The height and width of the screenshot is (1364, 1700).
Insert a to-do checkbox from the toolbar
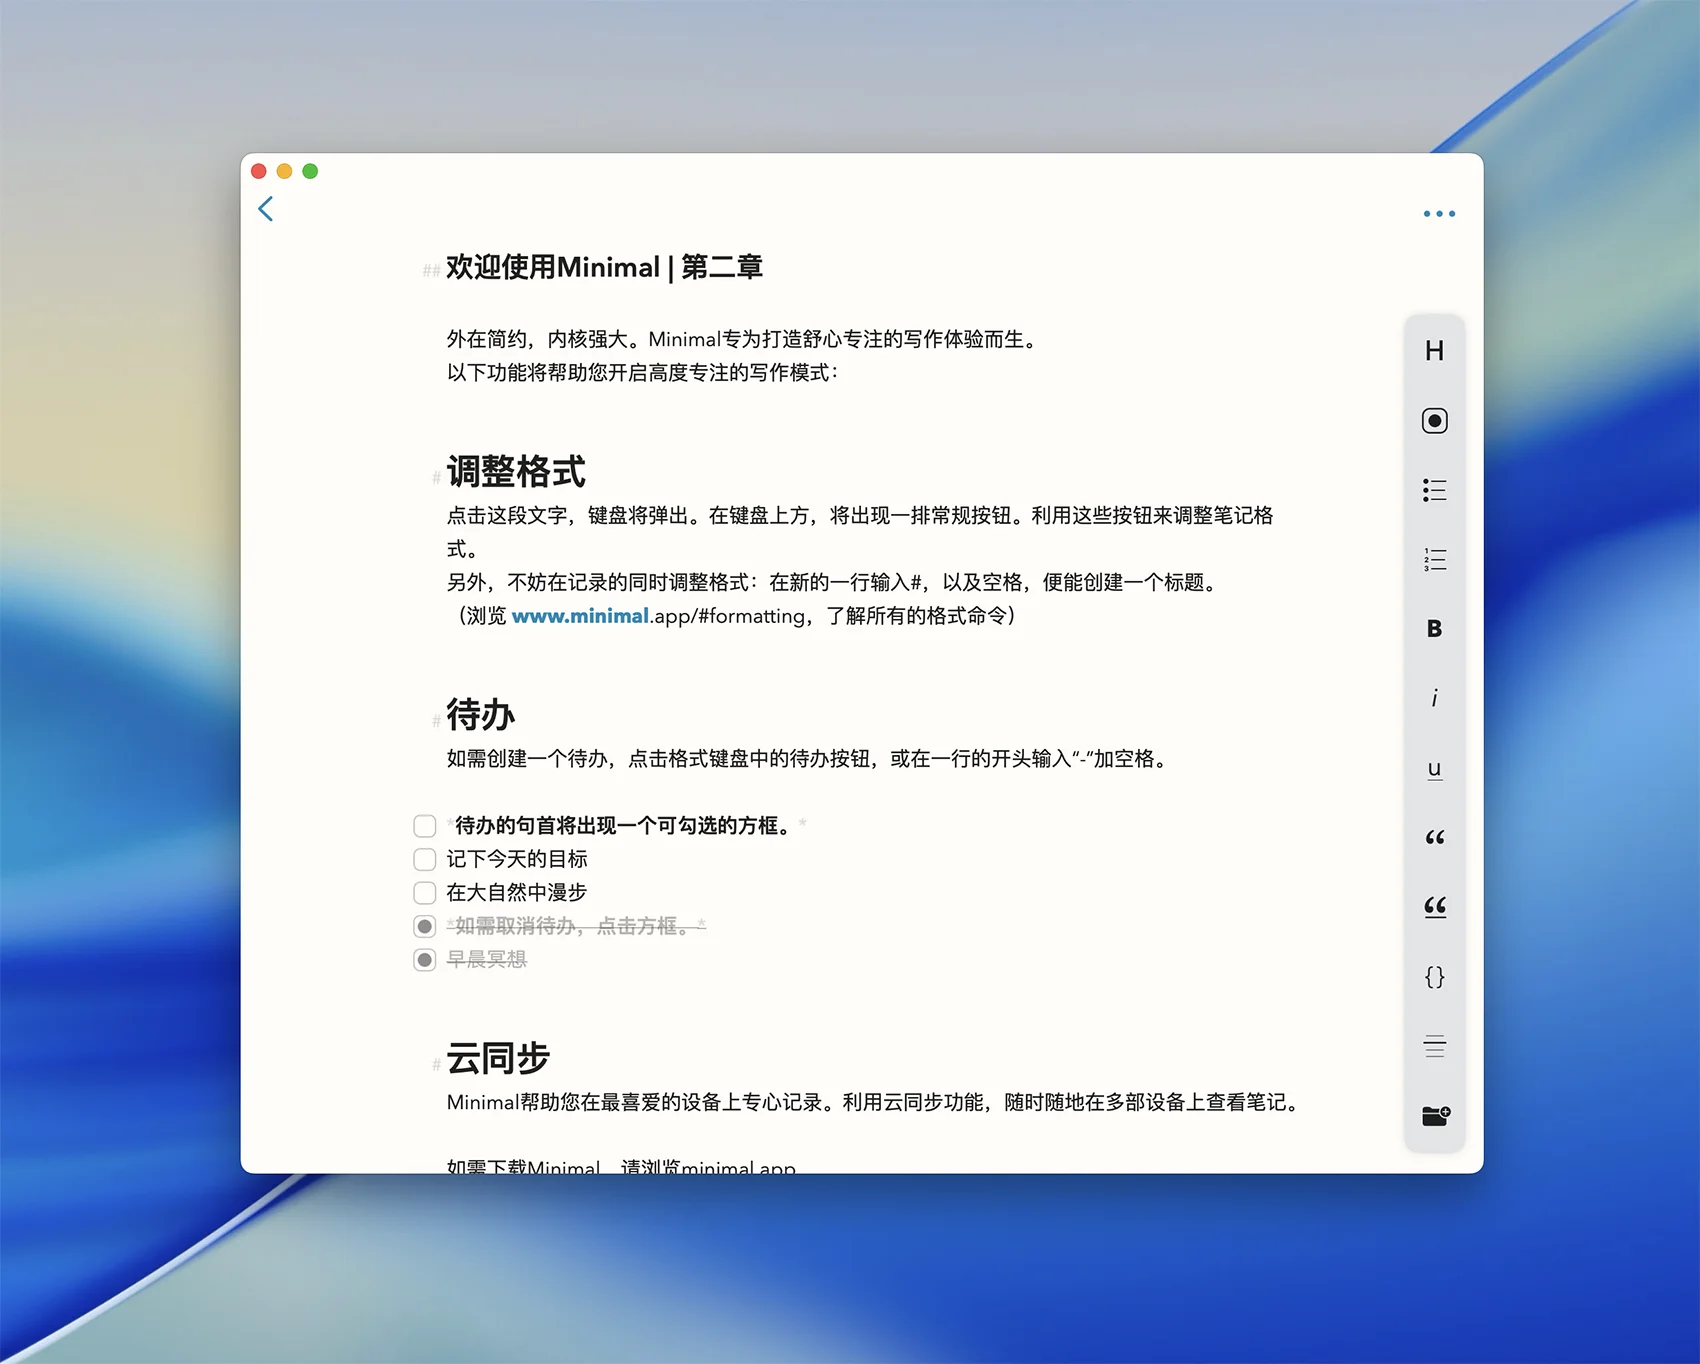click(1434, 421)
